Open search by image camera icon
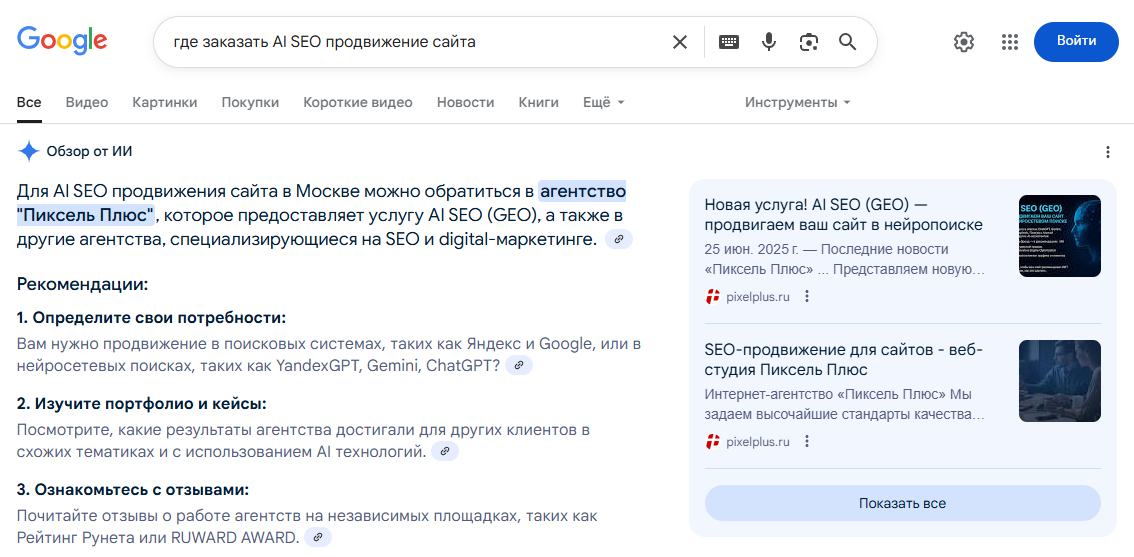Image resolution: width=1134 pixels, height=557 pixels. pyautogui.click(x=809, y=42)
